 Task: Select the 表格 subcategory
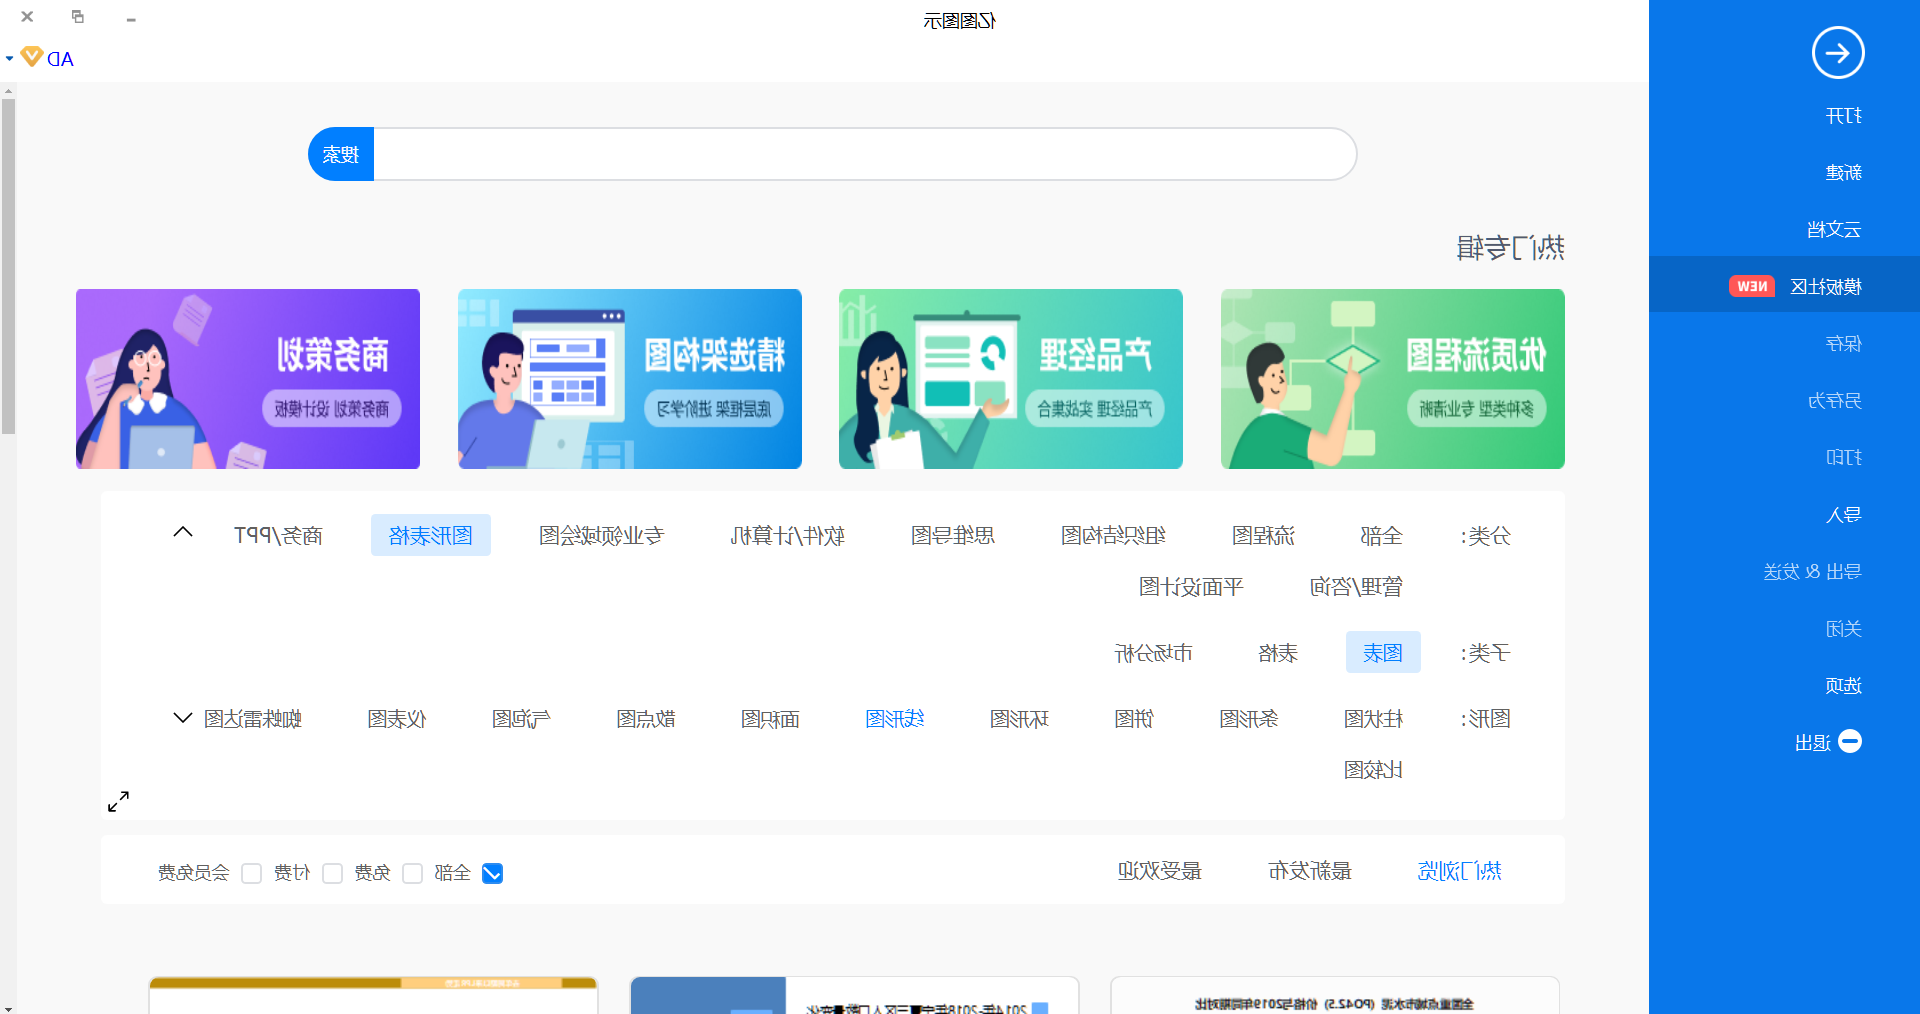1277,654
